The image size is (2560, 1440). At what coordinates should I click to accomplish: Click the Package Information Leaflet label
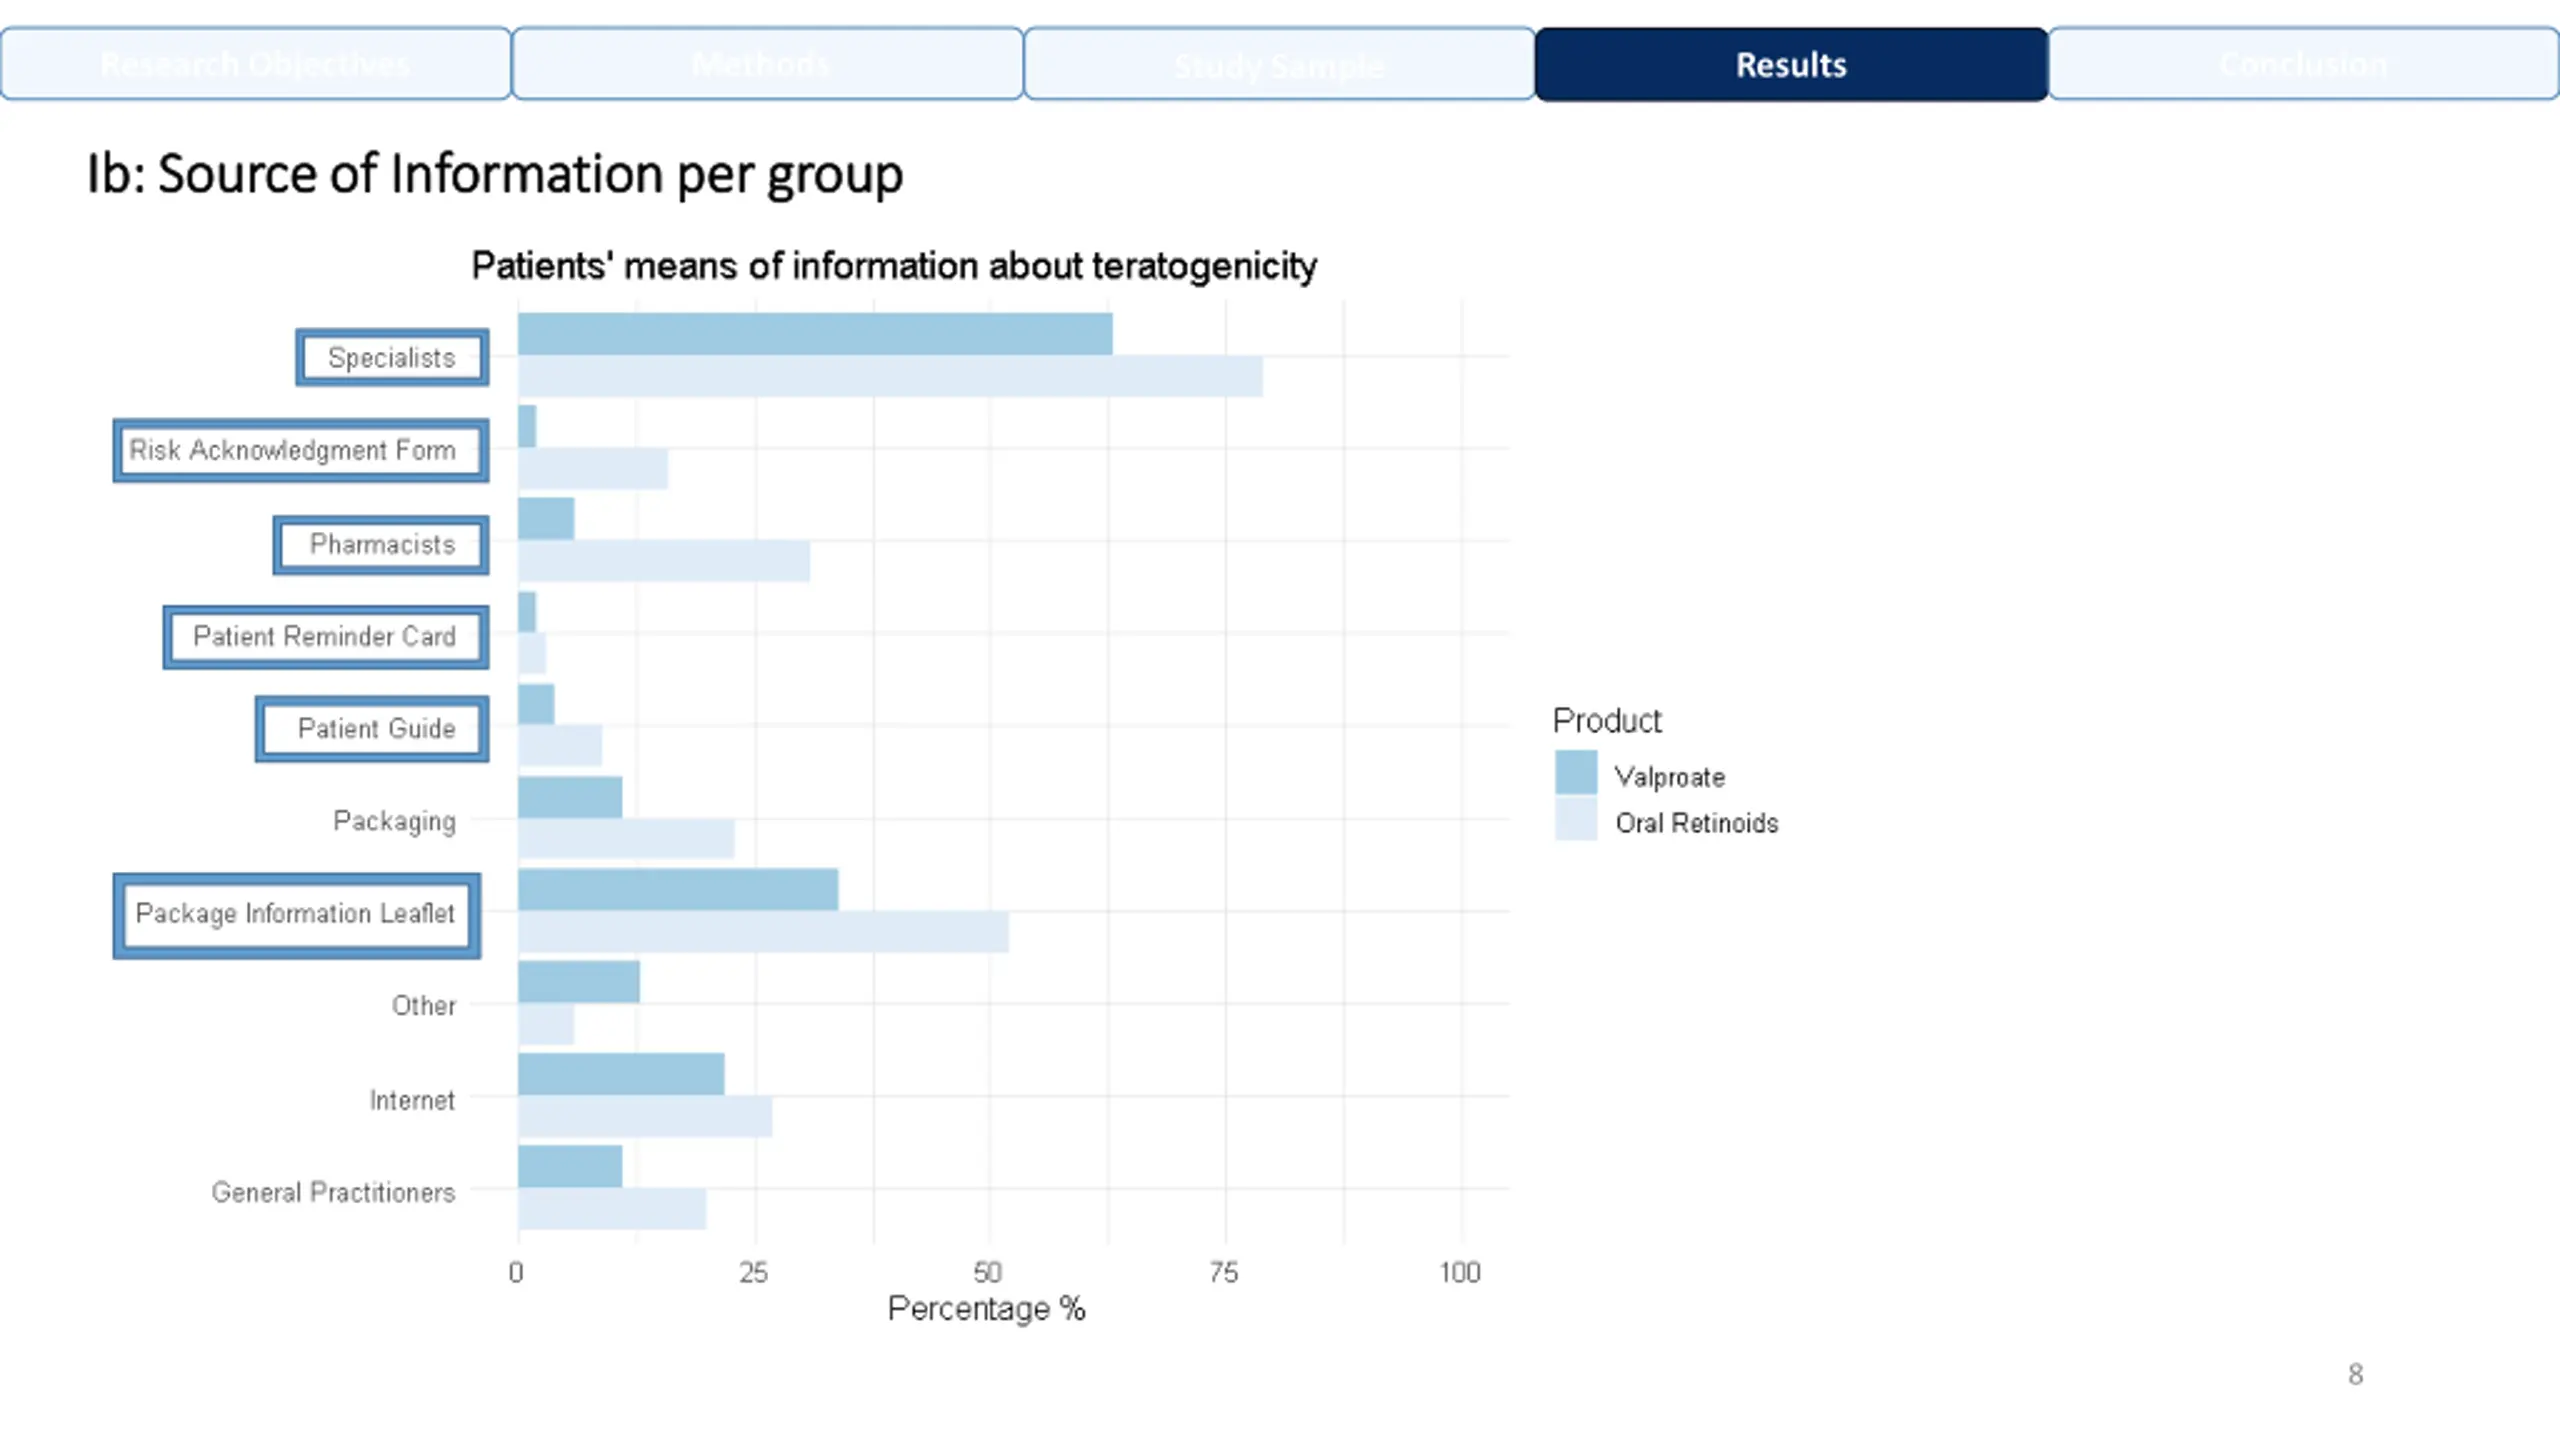(297, 916)
